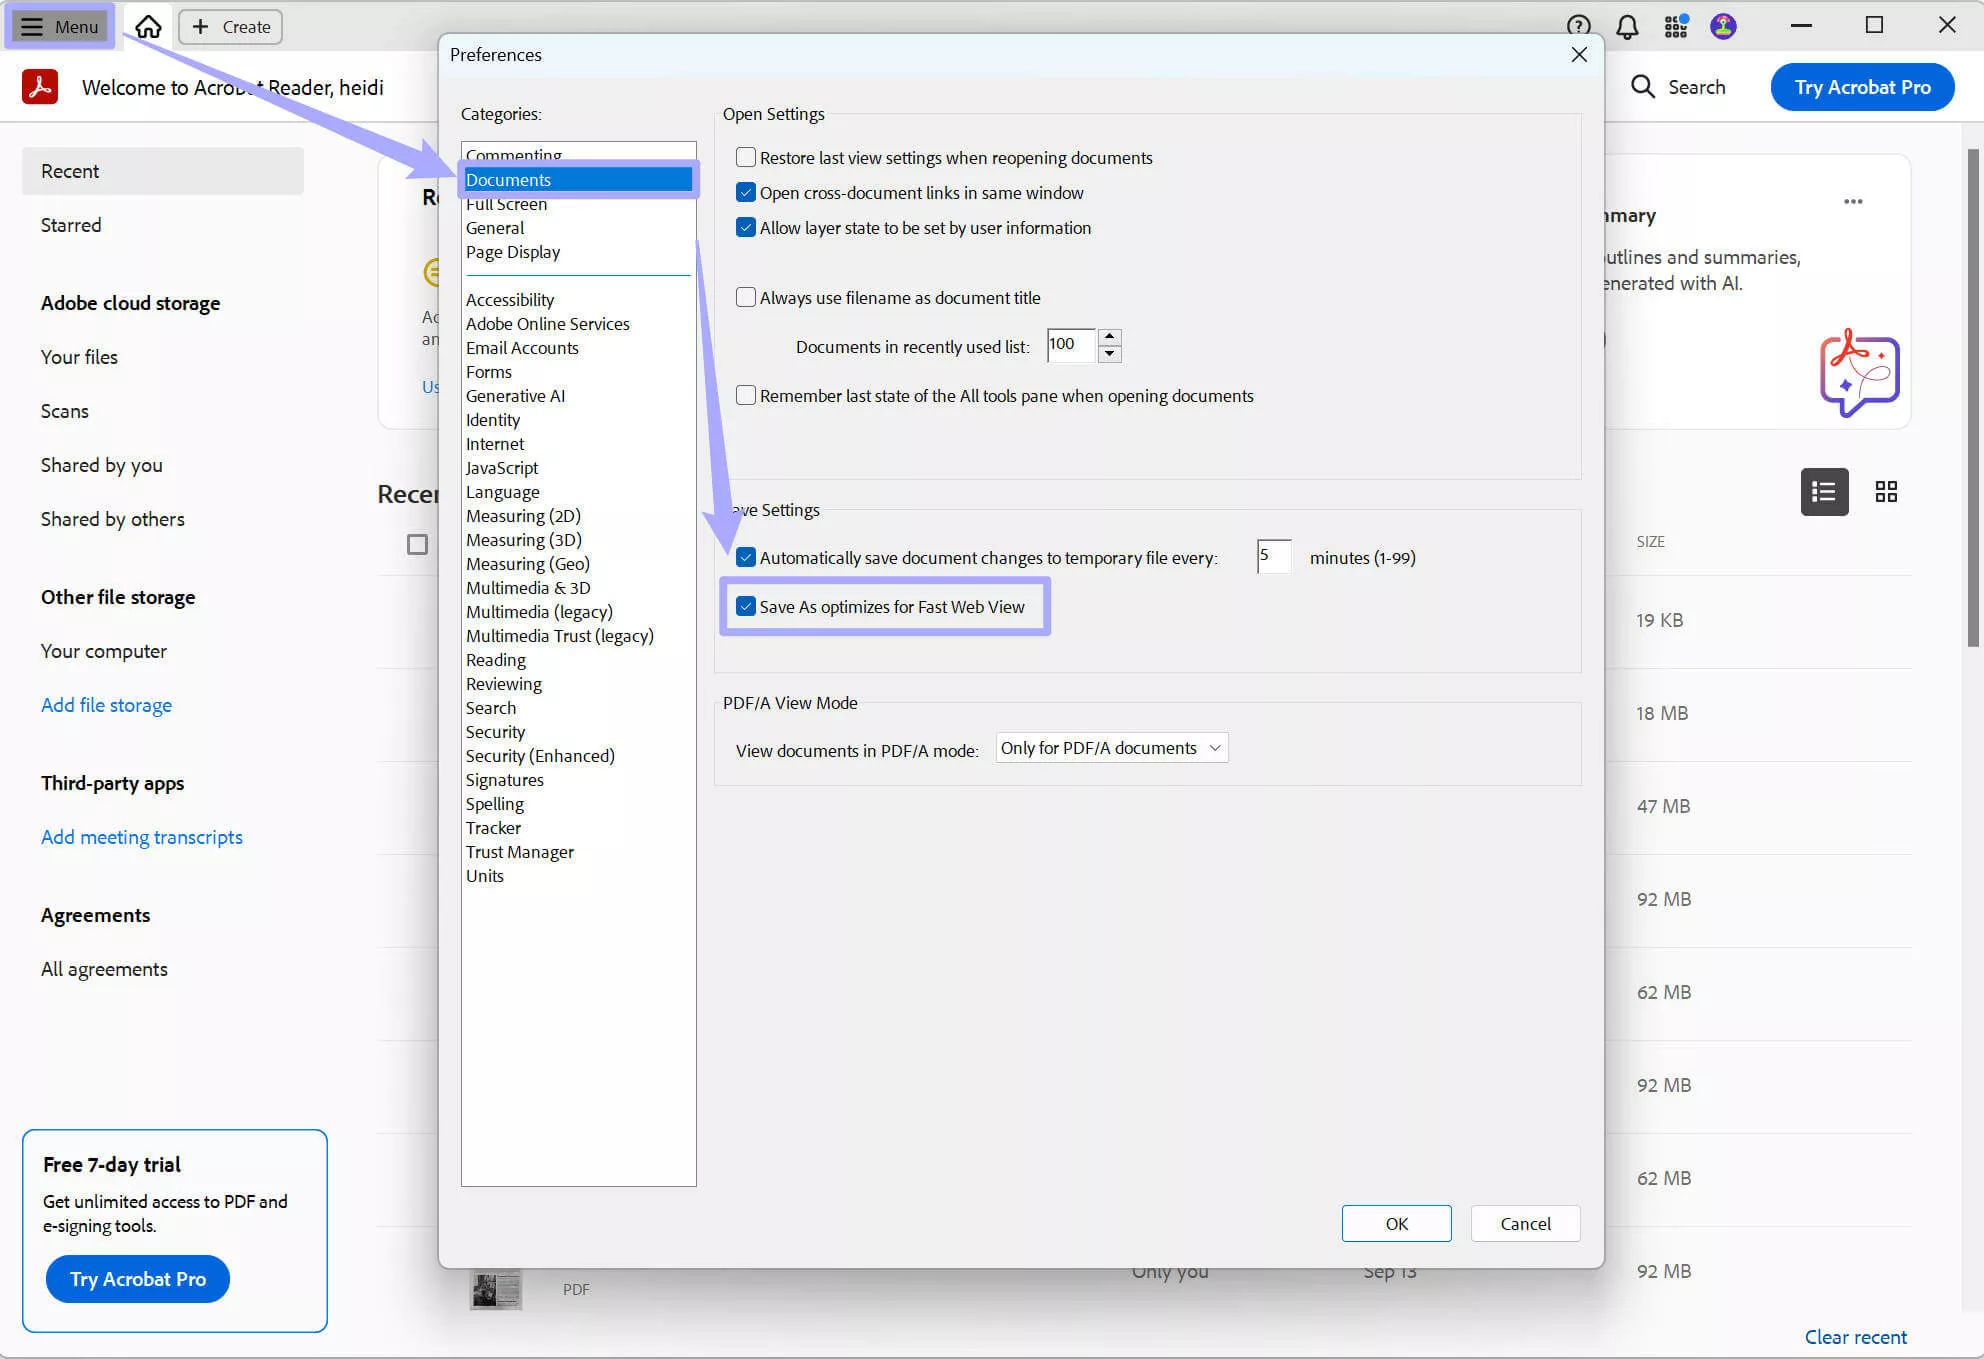Open the apps grid icon near profile
The width and height of the screenshot is (1984, 1359).
point(1675,26)
